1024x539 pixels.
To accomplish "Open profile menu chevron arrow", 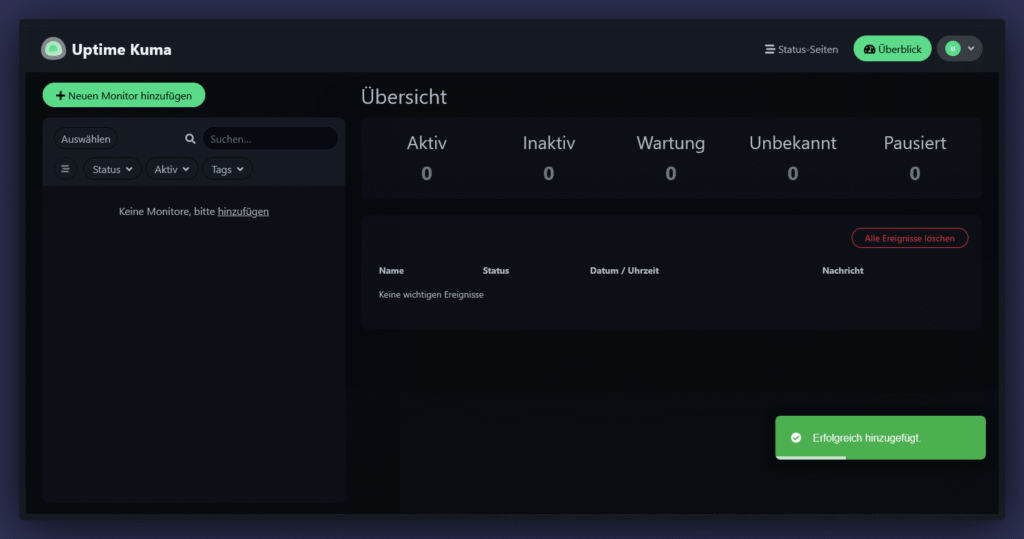I will click(x=971, y=49).
